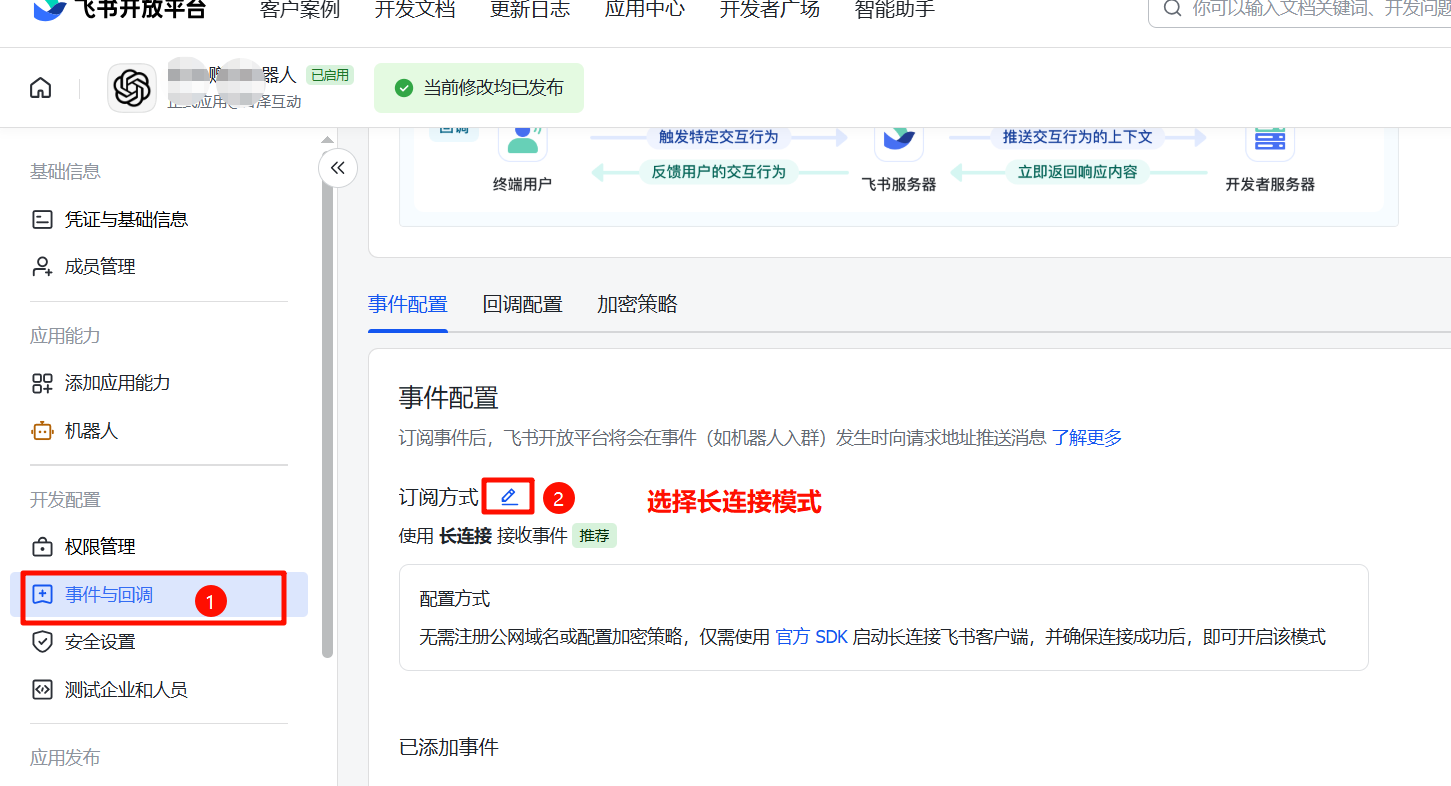Image resolution: width=1451 pixels, height=786 pixels.
Task: Click the 机器人 robot icon
Action: click(42, 431)
